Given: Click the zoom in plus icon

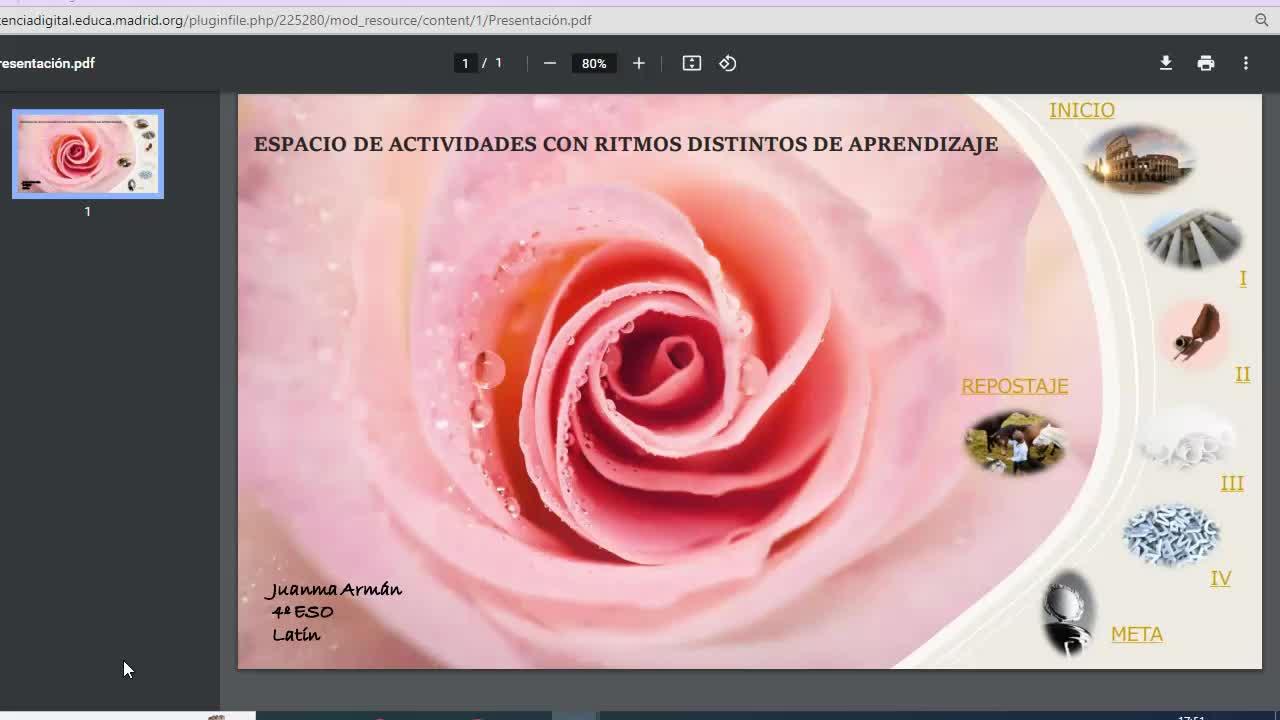Looking at the screenshot, I should pyautogui.click(x=638, y=63).
